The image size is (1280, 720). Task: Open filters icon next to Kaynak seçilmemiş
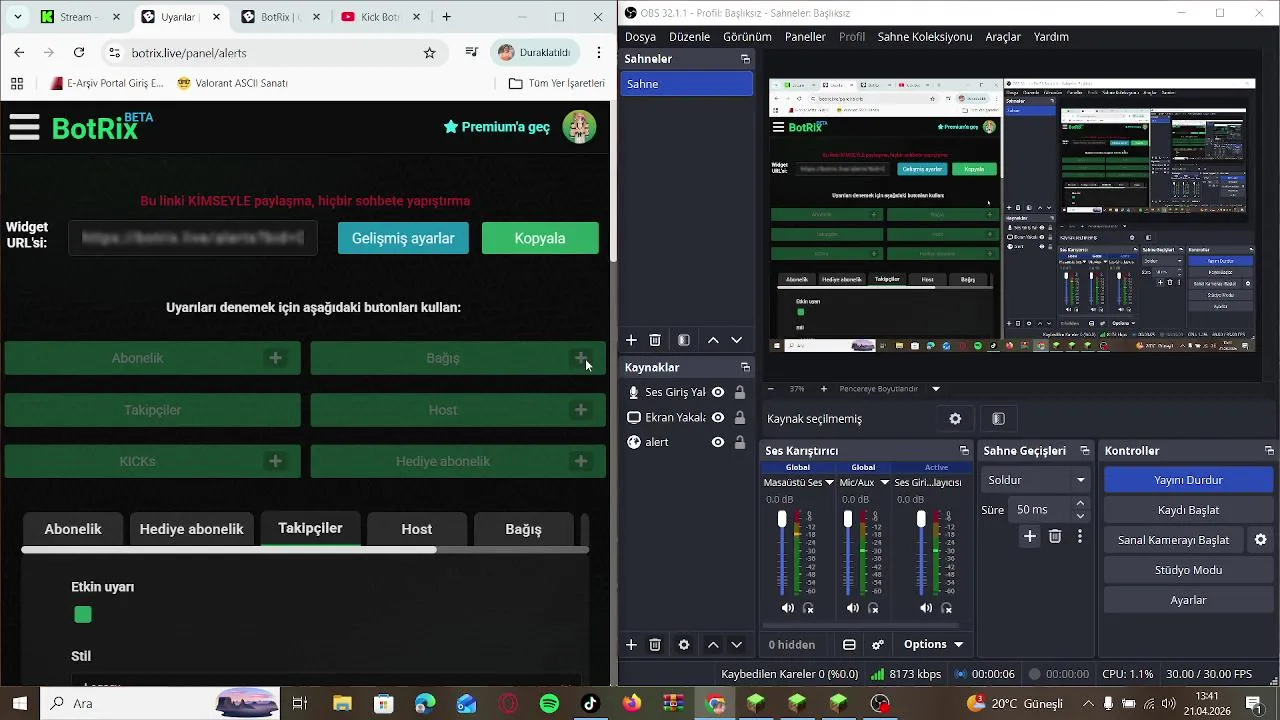pos(998,419)
